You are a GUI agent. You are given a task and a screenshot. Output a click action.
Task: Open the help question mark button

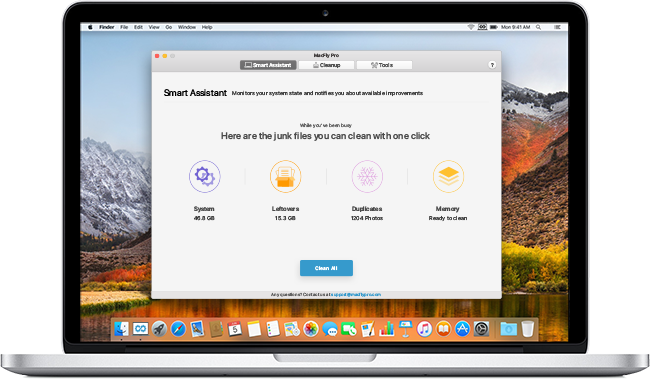click(x=492, y=65)
